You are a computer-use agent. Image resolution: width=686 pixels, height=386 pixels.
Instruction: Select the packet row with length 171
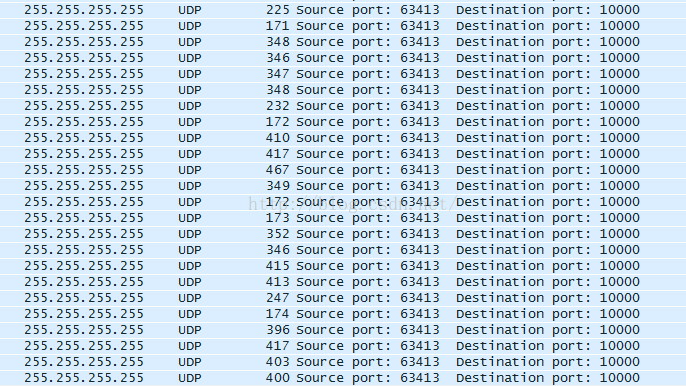(x=343, y=26)
